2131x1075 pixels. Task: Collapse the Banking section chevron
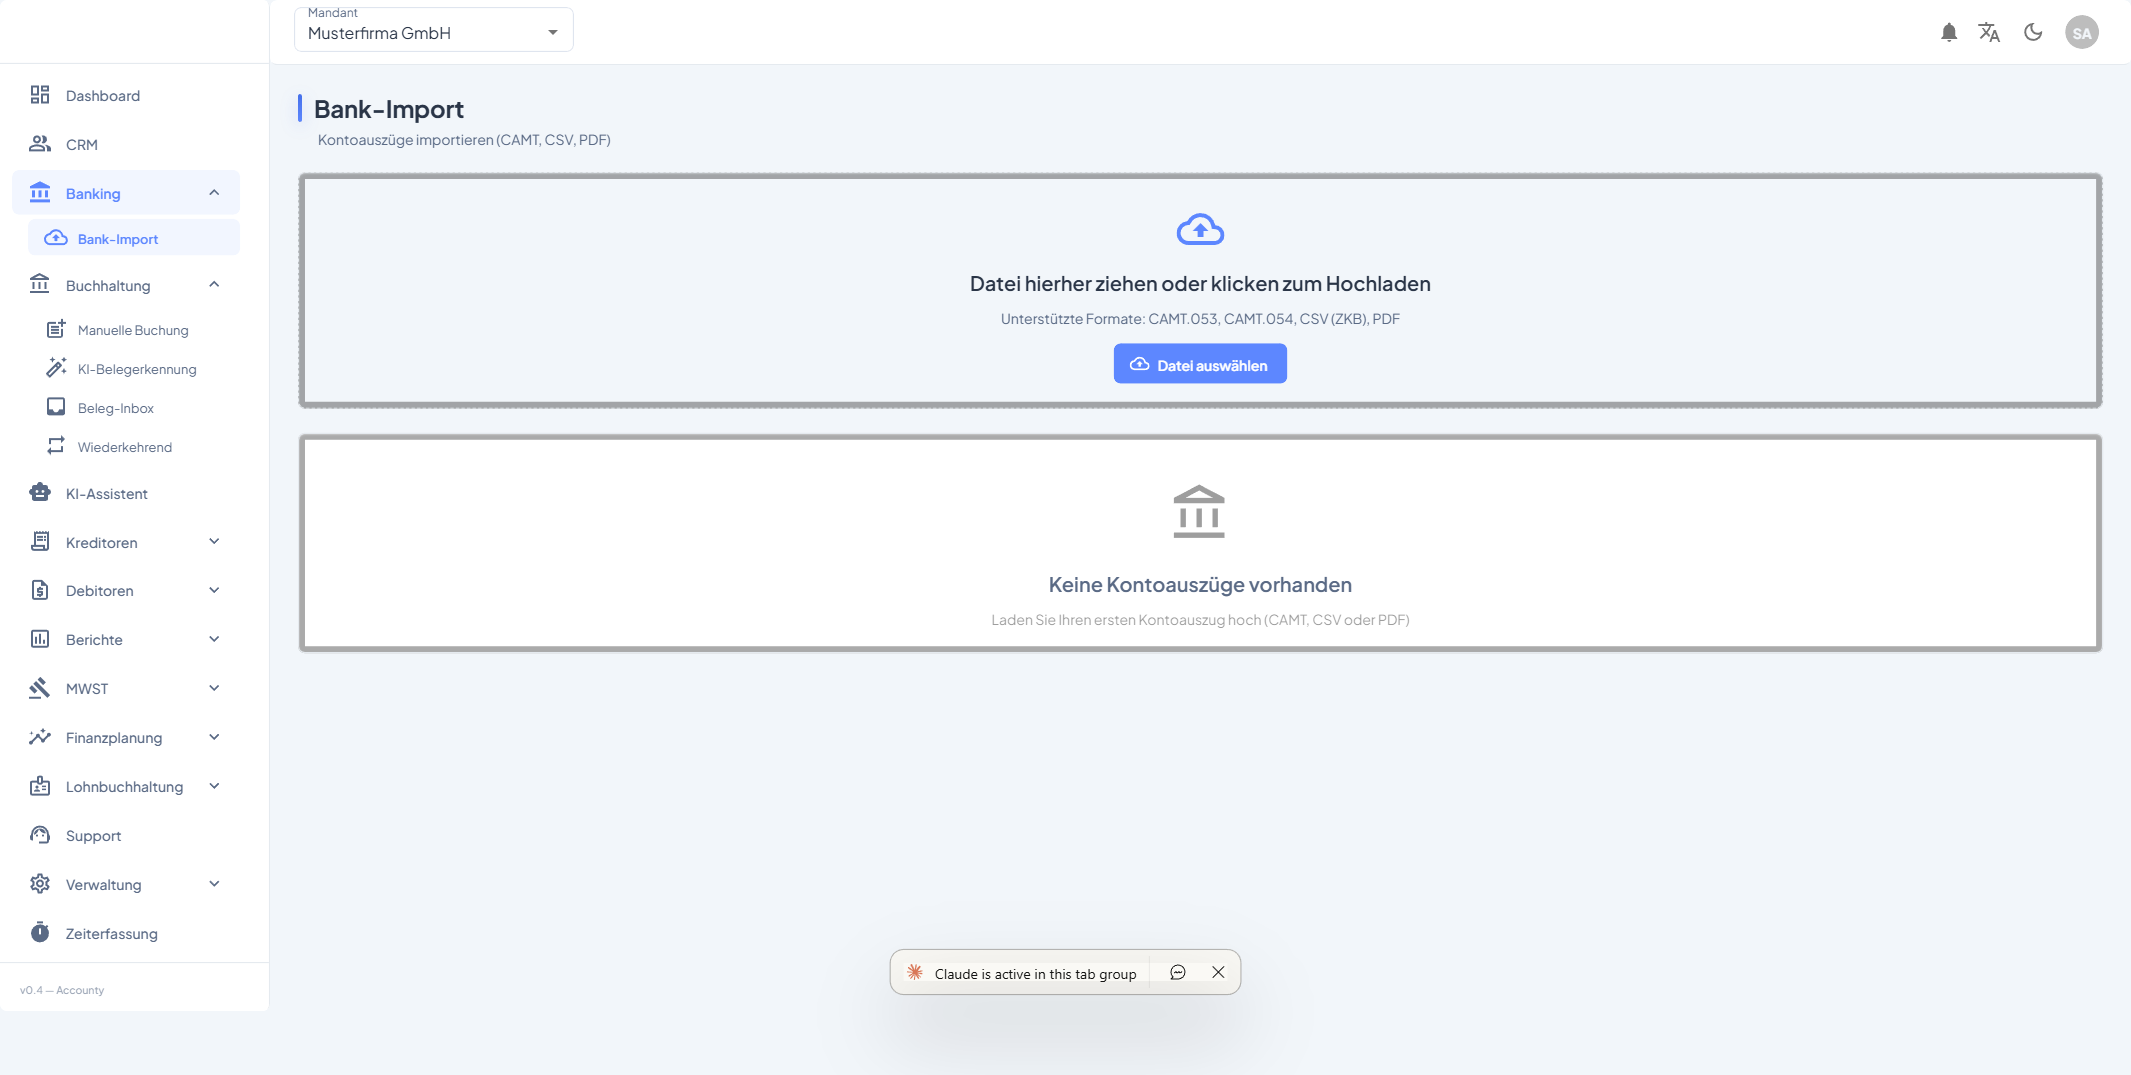(x=214, y=193)
